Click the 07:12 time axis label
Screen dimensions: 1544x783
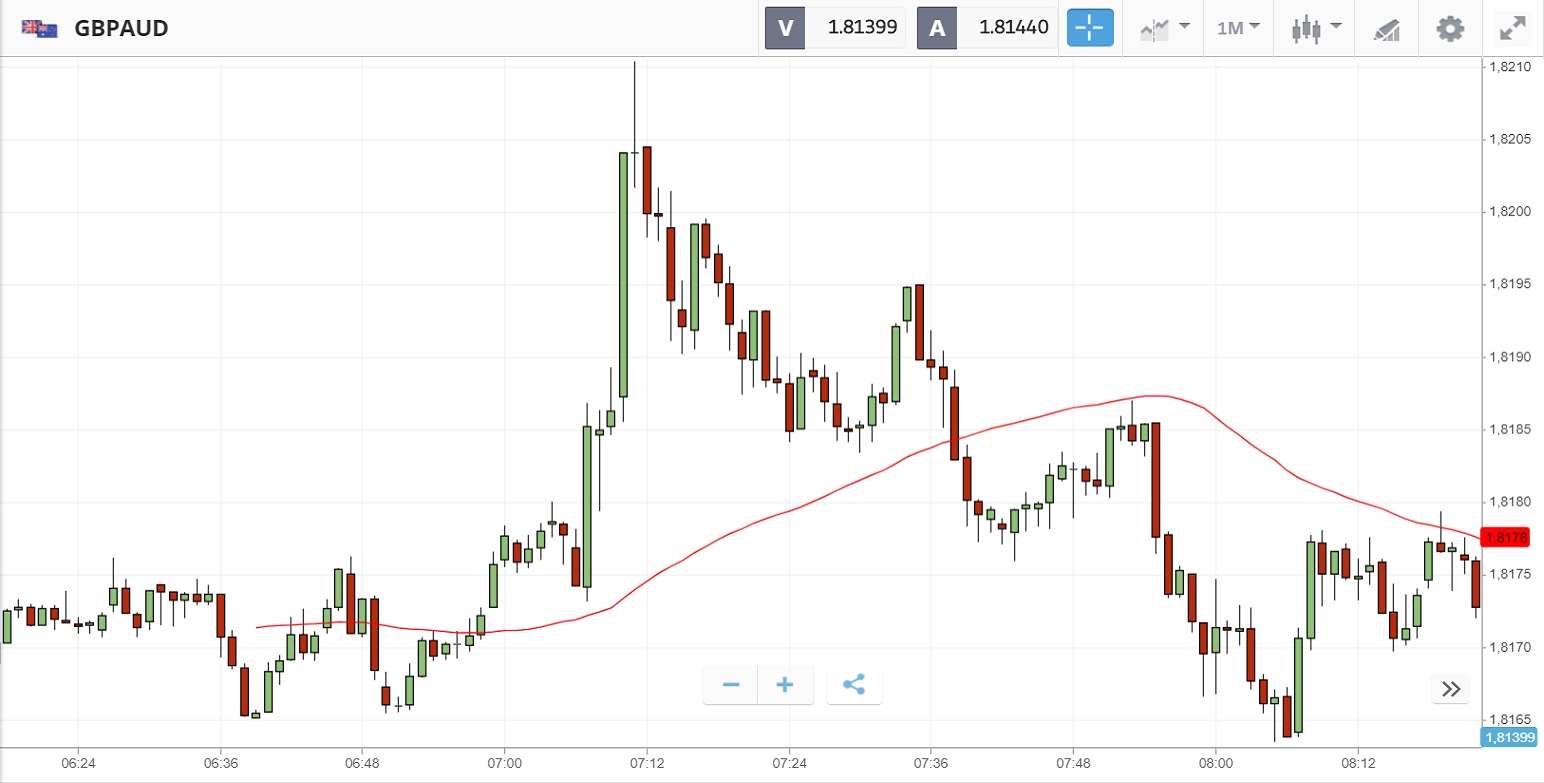[647, 760]
